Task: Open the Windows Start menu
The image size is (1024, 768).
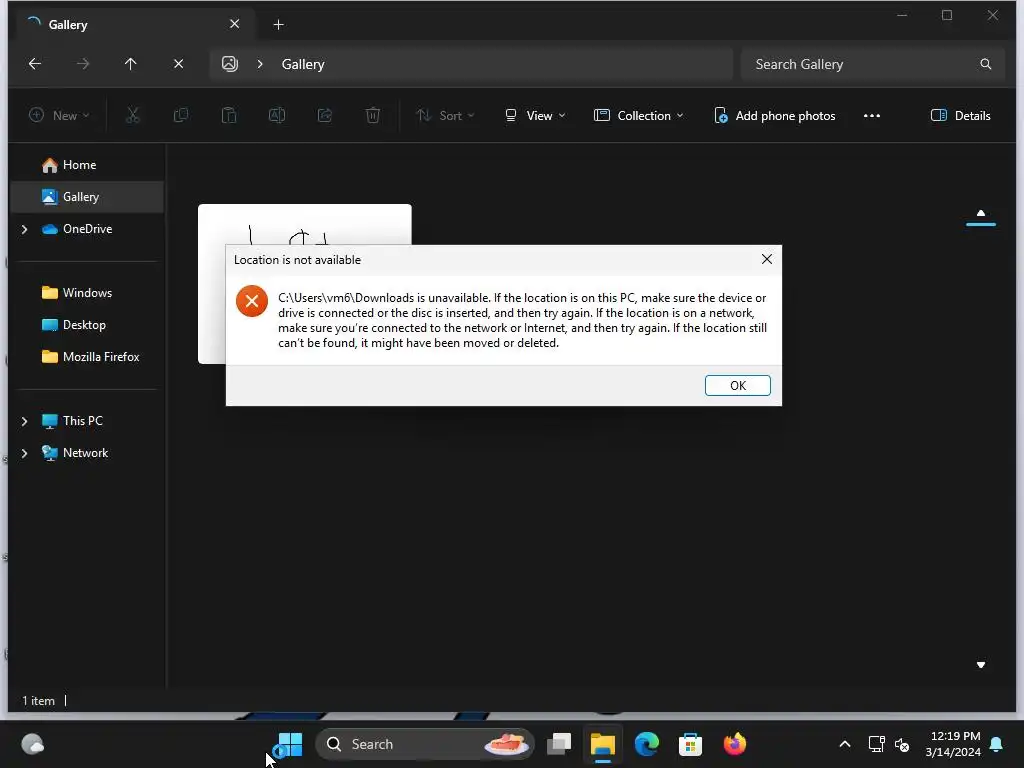Action: click(x=289, y=744)
